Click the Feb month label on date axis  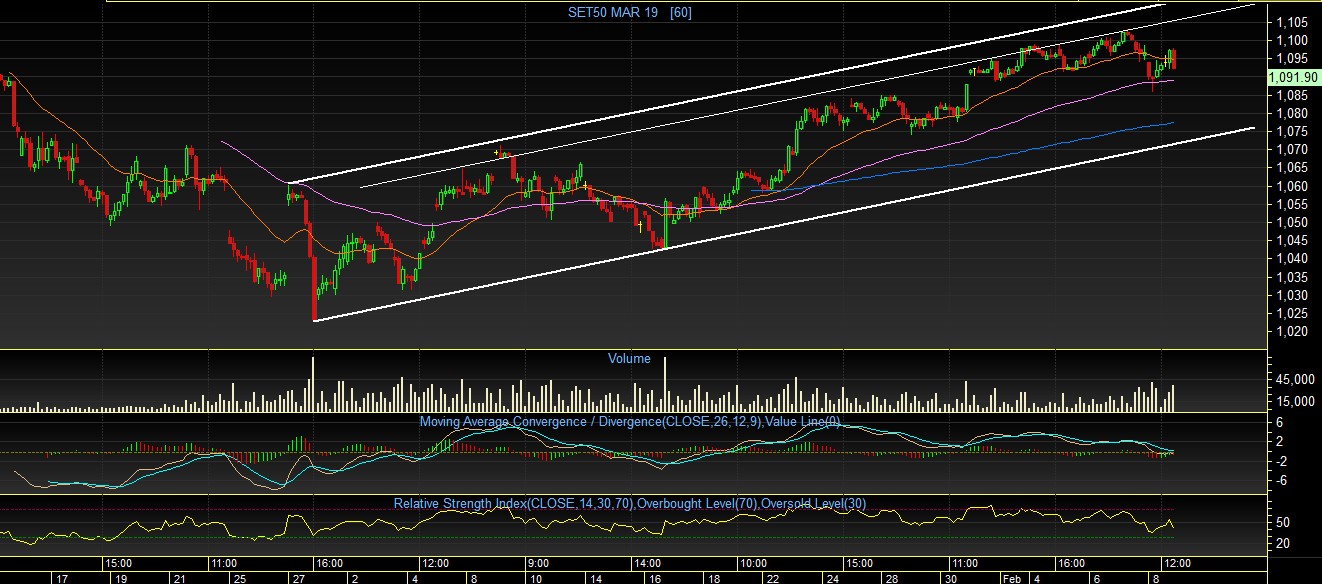click(x=1011, y=578)
